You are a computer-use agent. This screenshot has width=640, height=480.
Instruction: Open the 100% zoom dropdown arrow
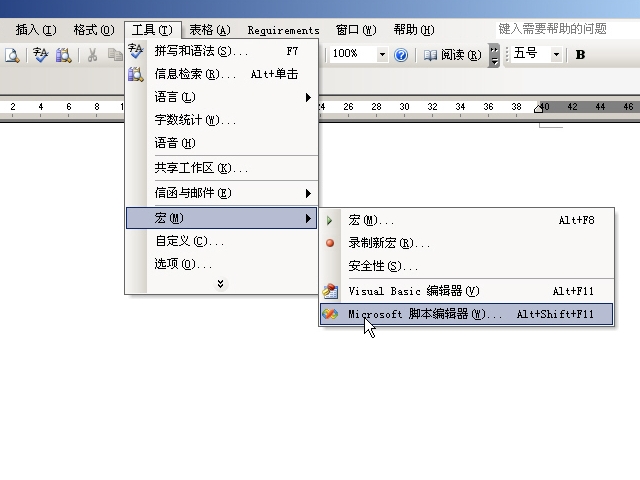[382, 54]
